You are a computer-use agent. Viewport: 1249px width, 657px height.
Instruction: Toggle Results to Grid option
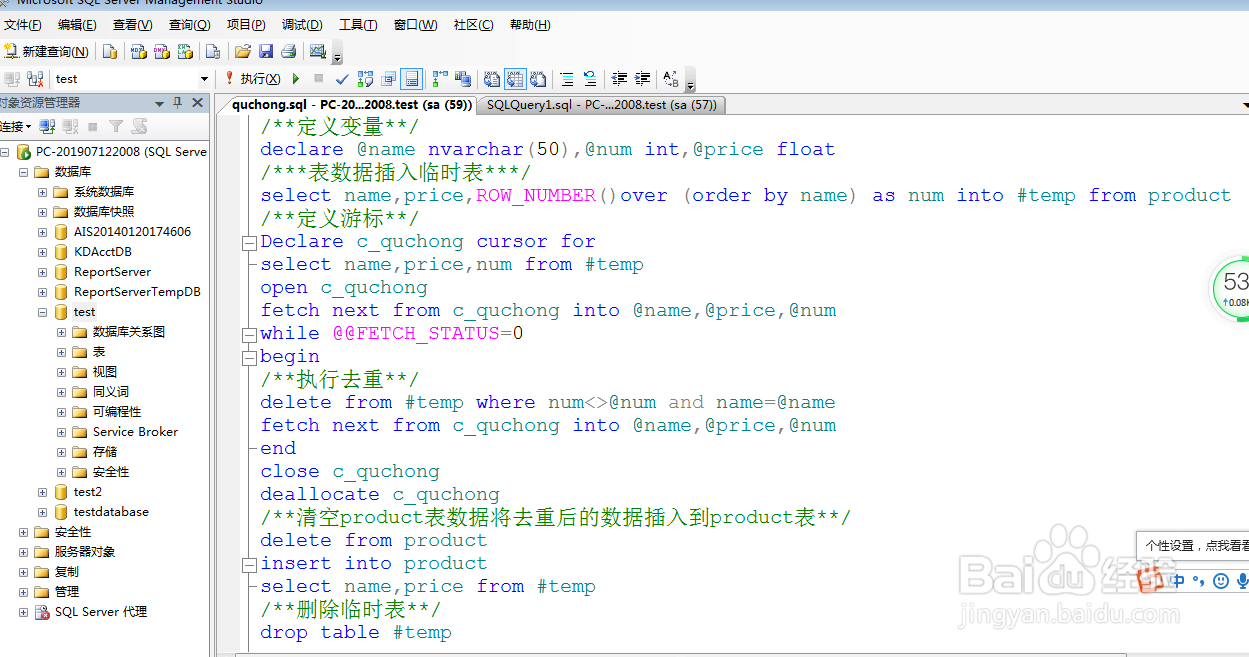click(x=515, y=78)
